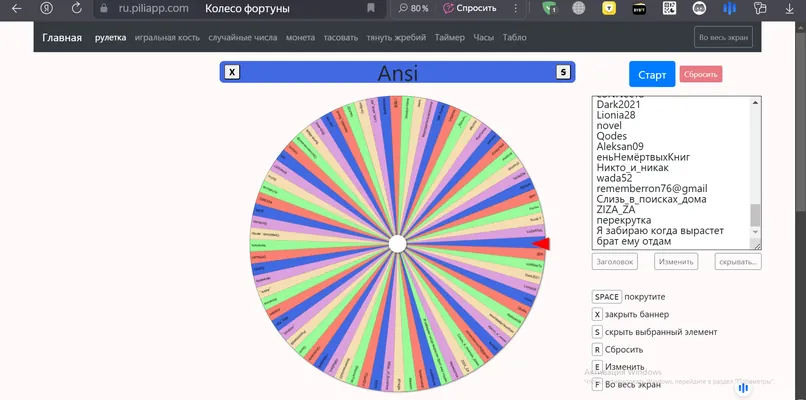Click the white wheel center hub
This screenshot has width=806, height=400.
pyautogui.click(x=397, y=244)
